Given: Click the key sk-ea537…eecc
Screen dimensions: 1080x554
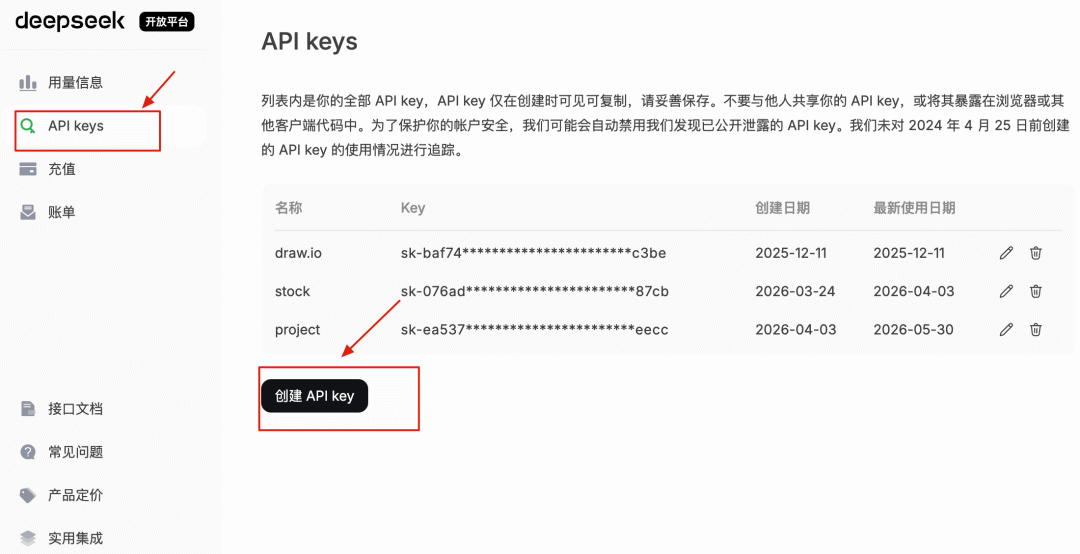Looking at the screenshot, I should click(534, 329).
